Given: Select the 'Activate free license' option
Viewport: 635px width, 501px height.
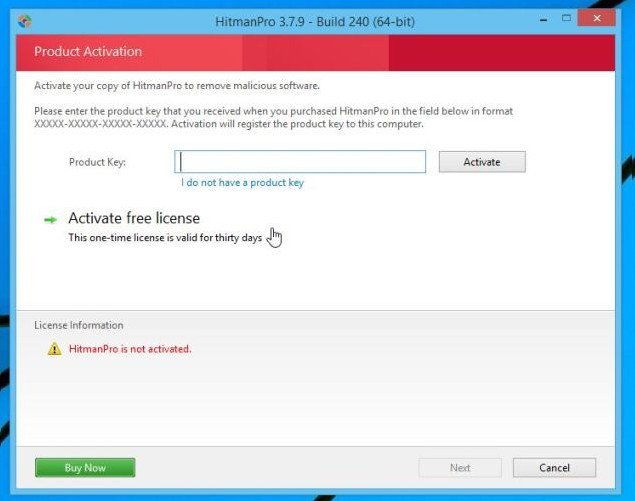Looking at the screenshot, I should click(134, 218).
